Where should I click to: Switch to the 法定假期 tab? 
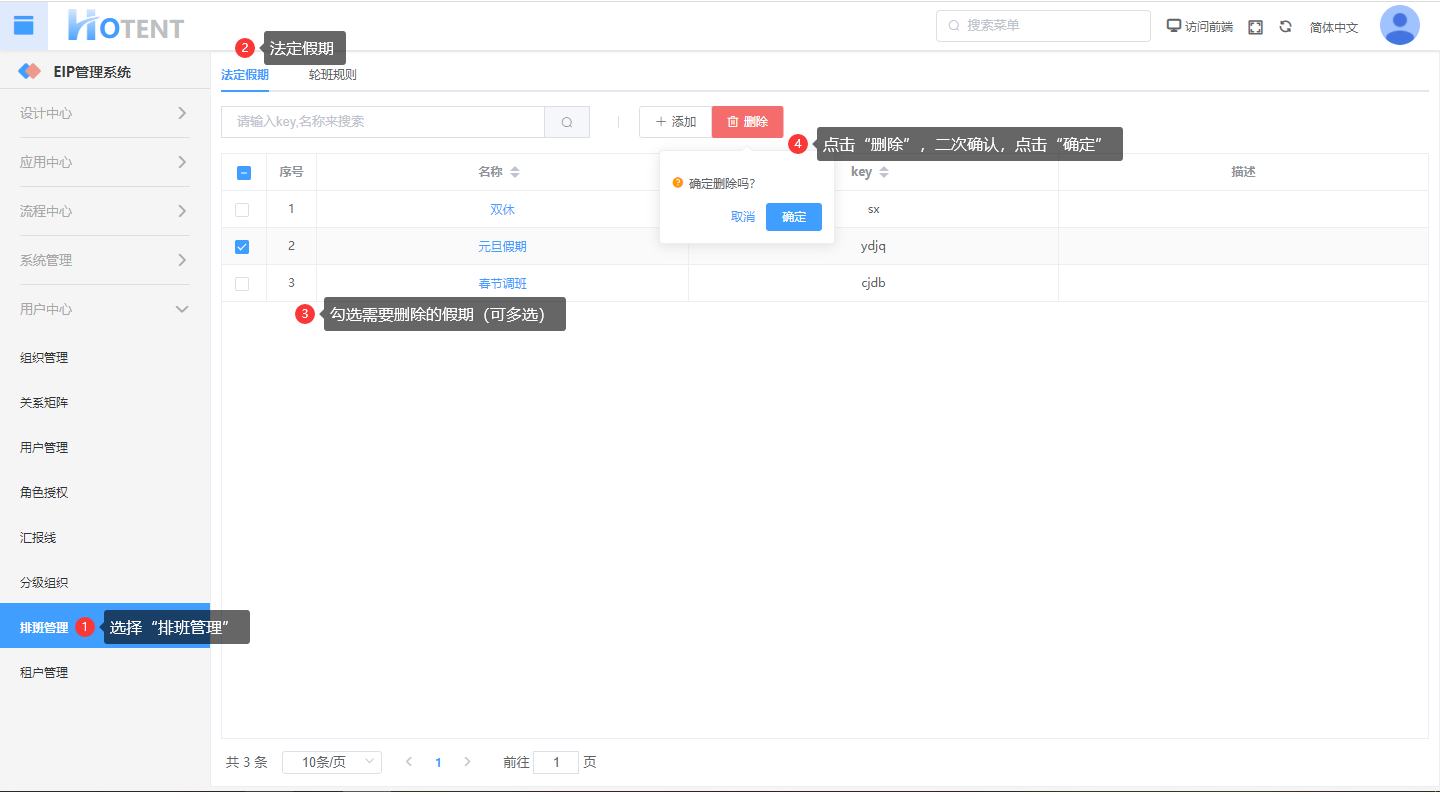[245, 74]
